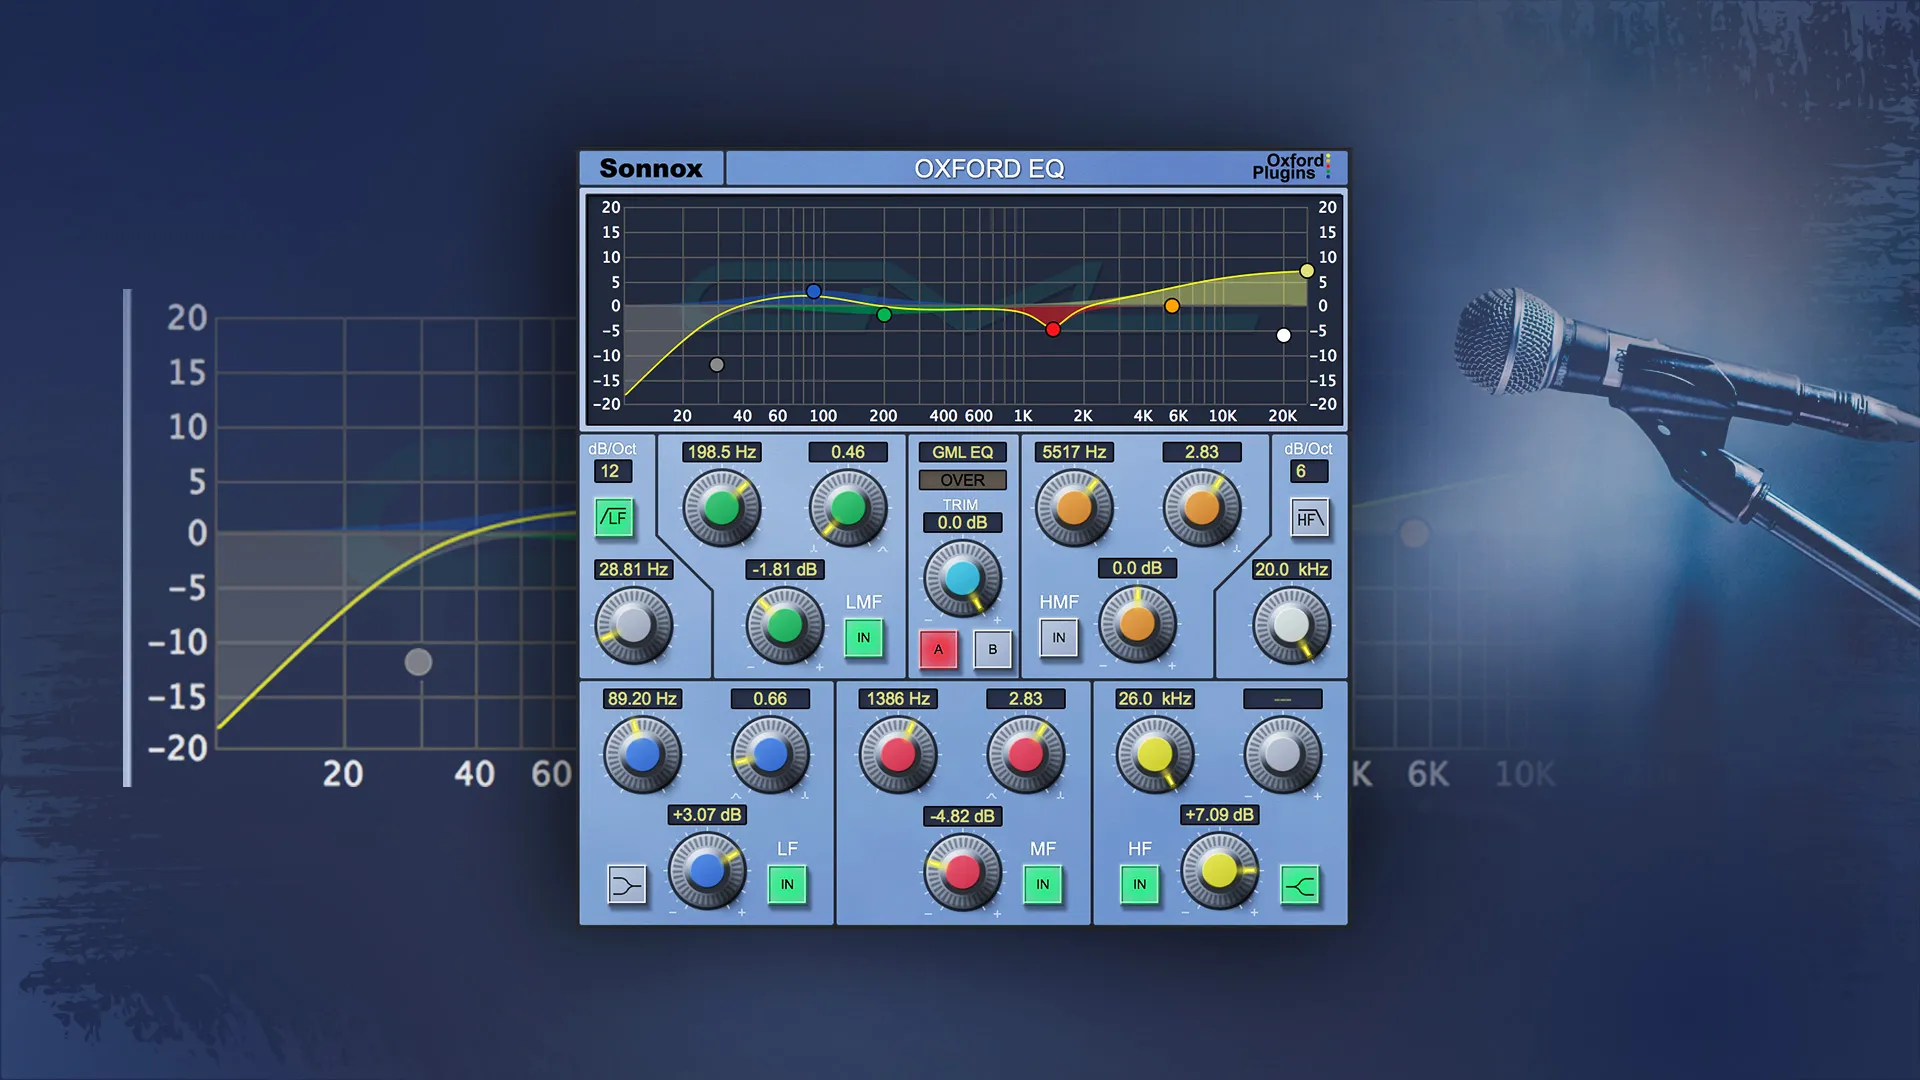This screenshot has height=1080, width=1920.
Task: Click the grey HF Q knob
Action: [x=1282, y=755]
